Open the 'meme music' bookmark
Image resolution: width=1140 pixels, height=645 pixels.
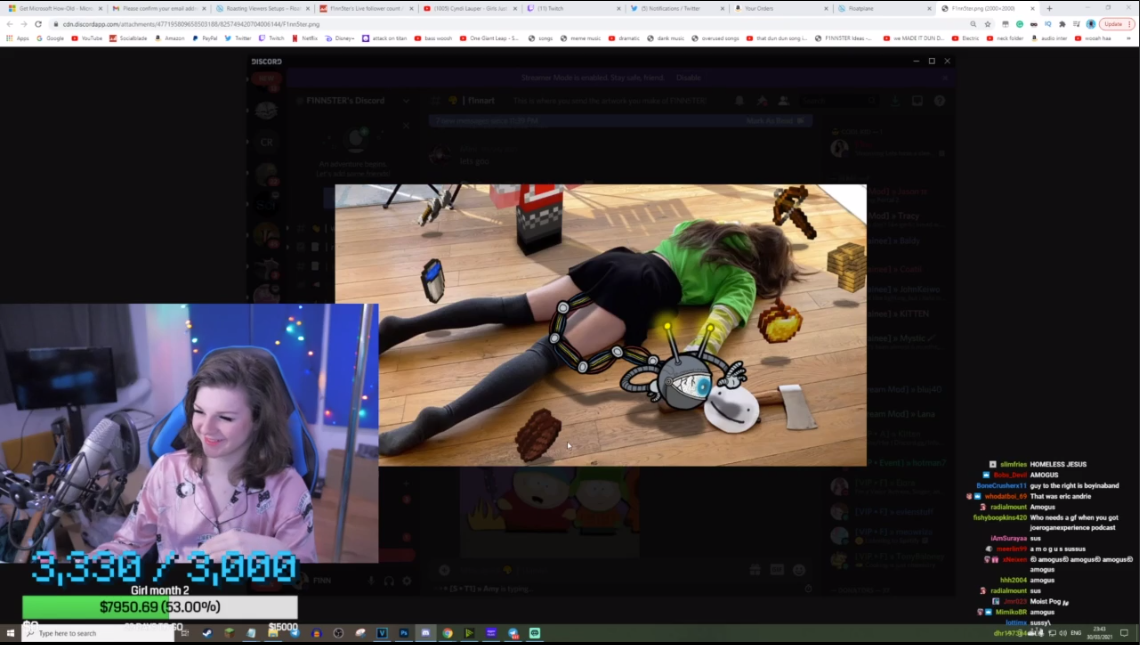[581, 38]
